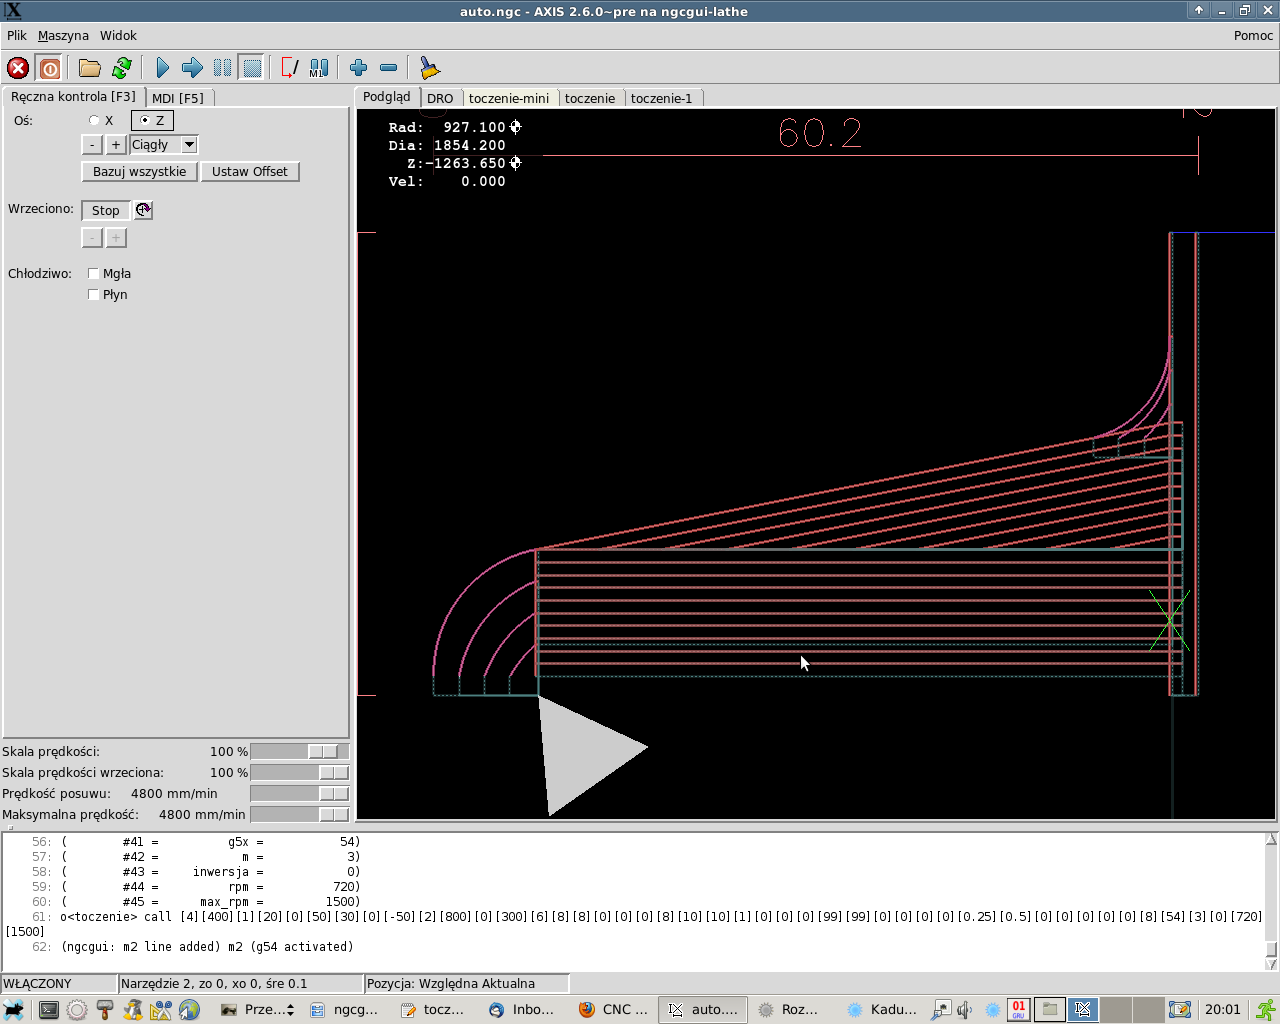
Task: Open the toczenie-1 tab
Action: click(661, 98)
